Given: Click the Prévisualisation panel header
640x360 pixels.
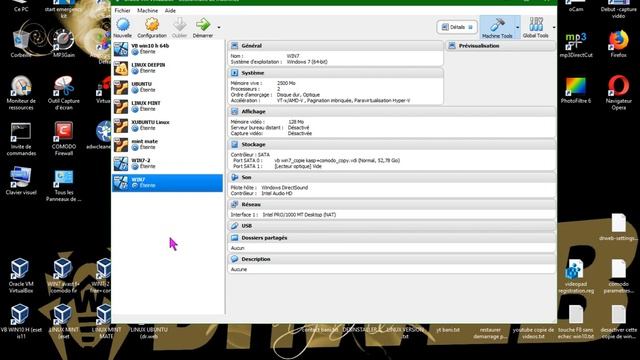Looking at the screenshot, I should (x=500, y=46).
